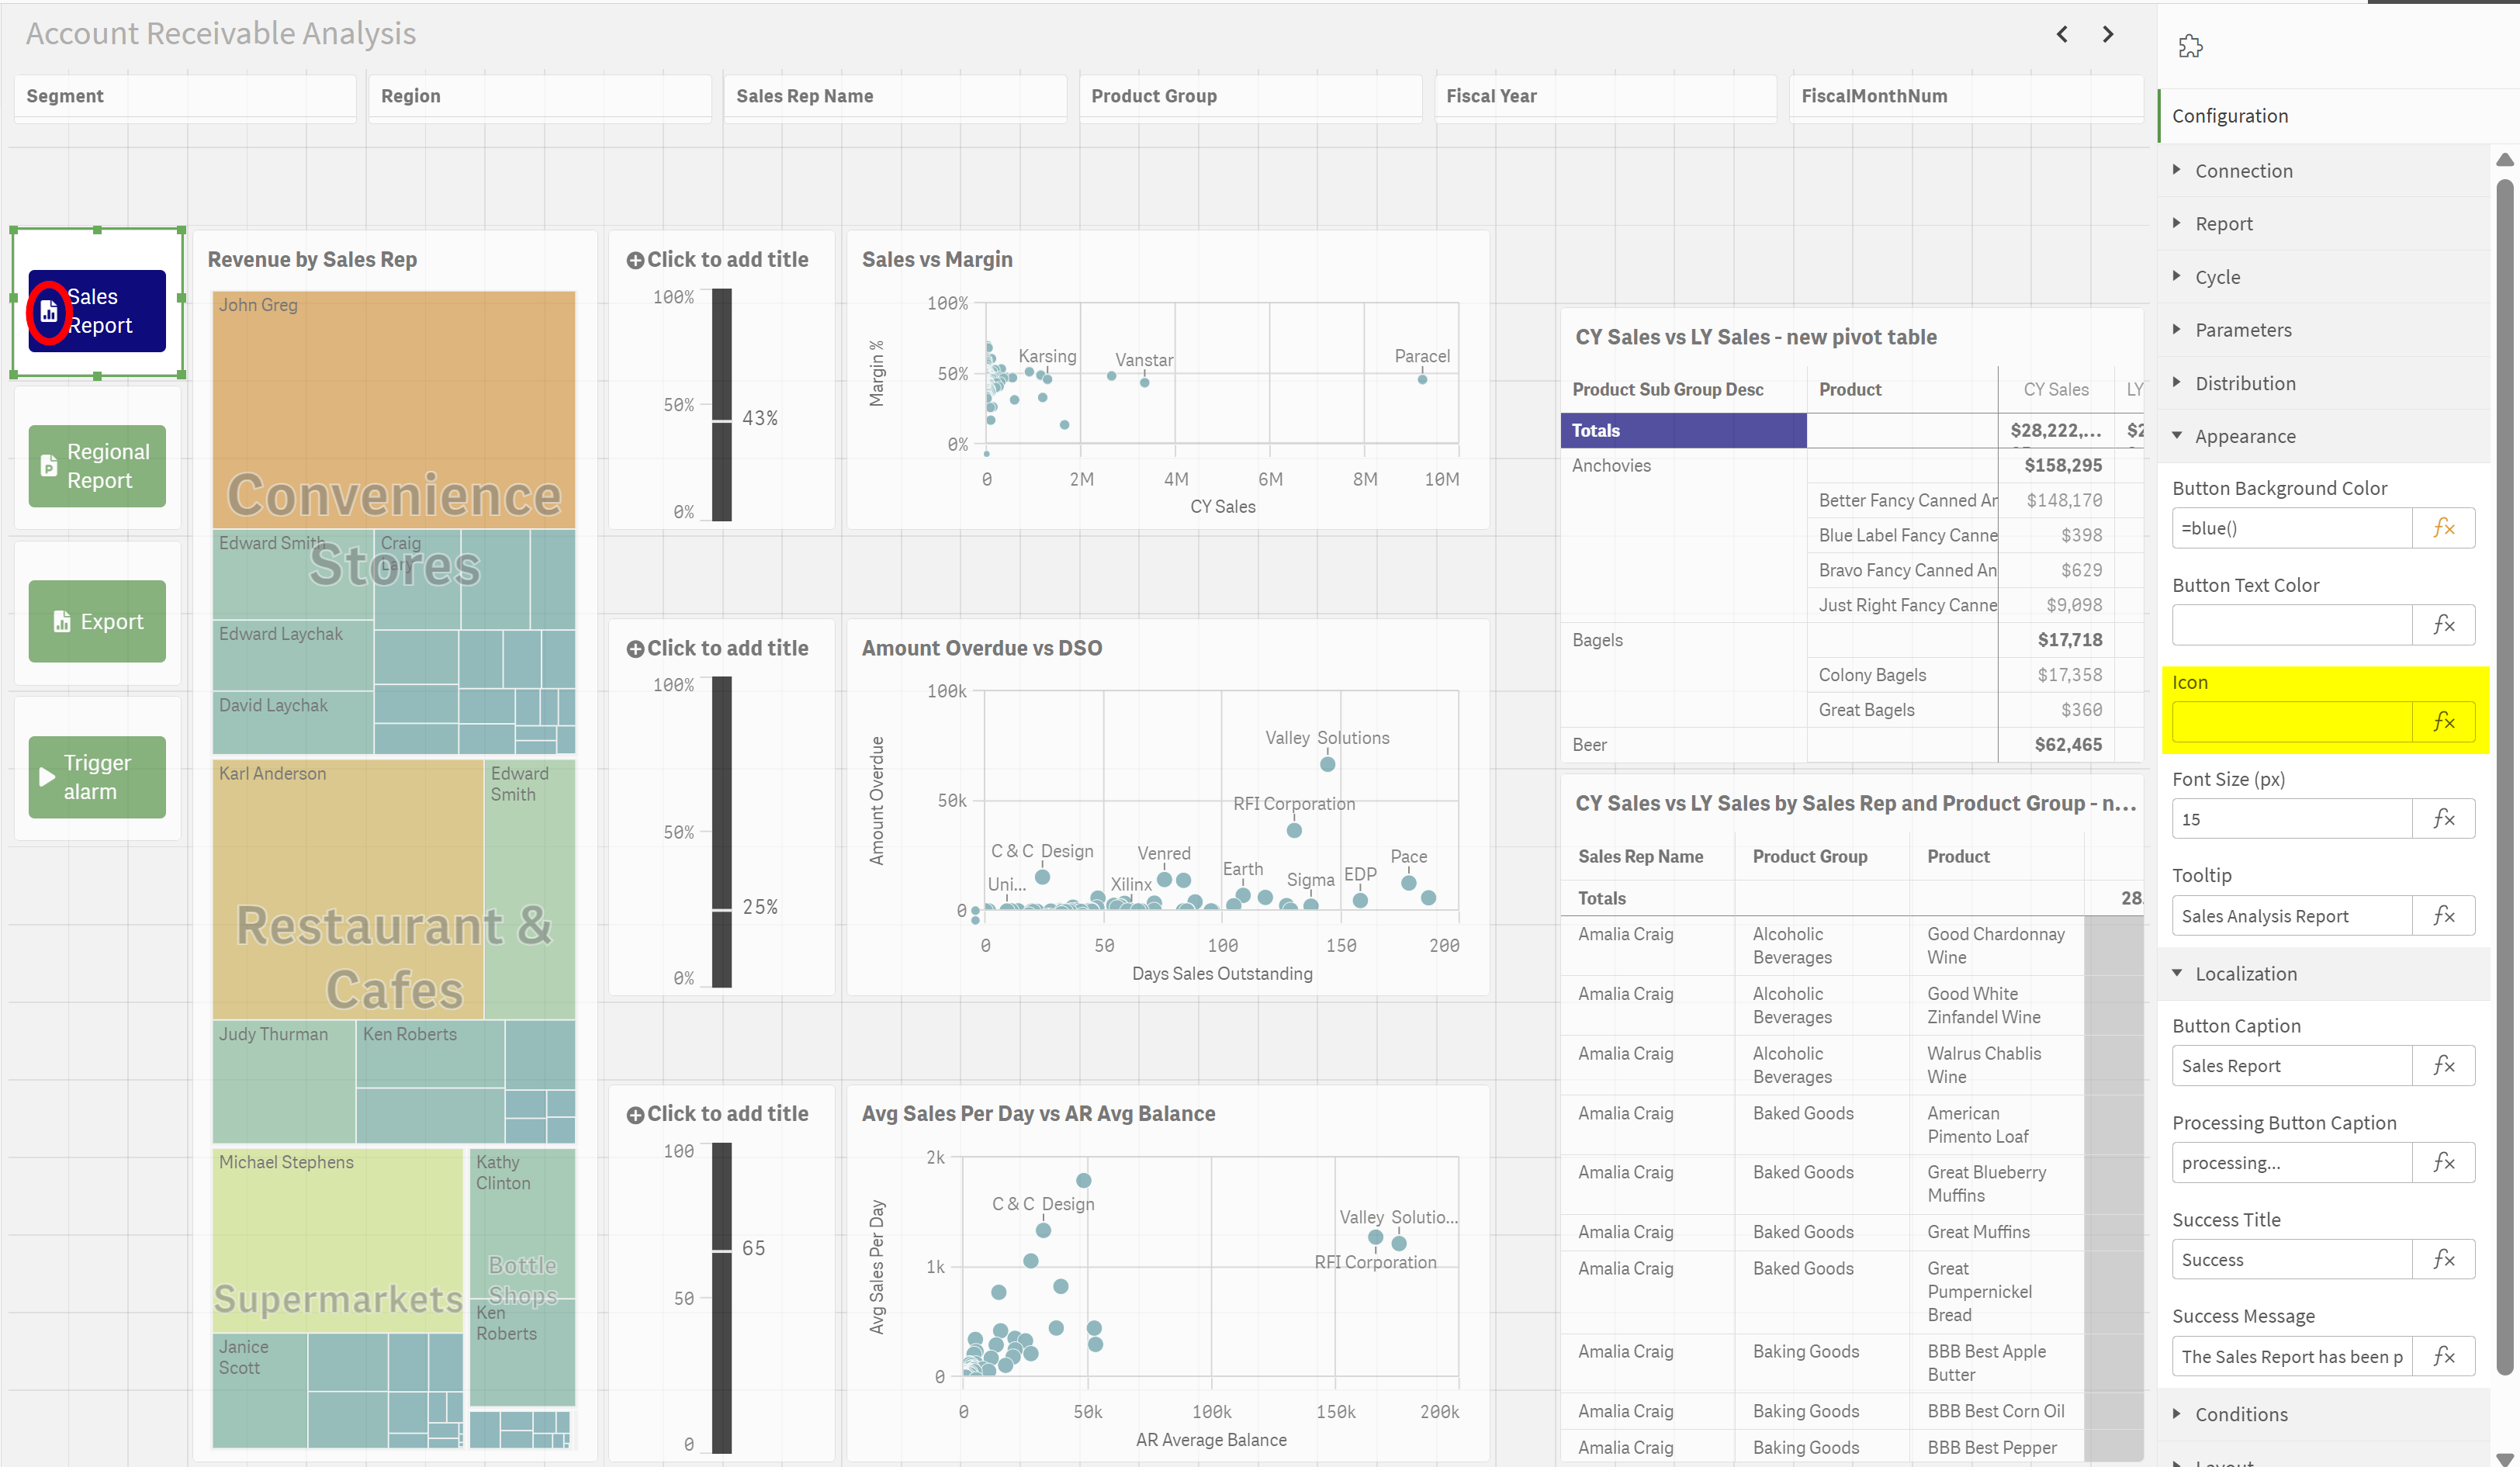The image size is (2520, 1467).
Task: Click the play icon on Trigger alarm button
Action: pyautogui.click(x=46, y=777)
